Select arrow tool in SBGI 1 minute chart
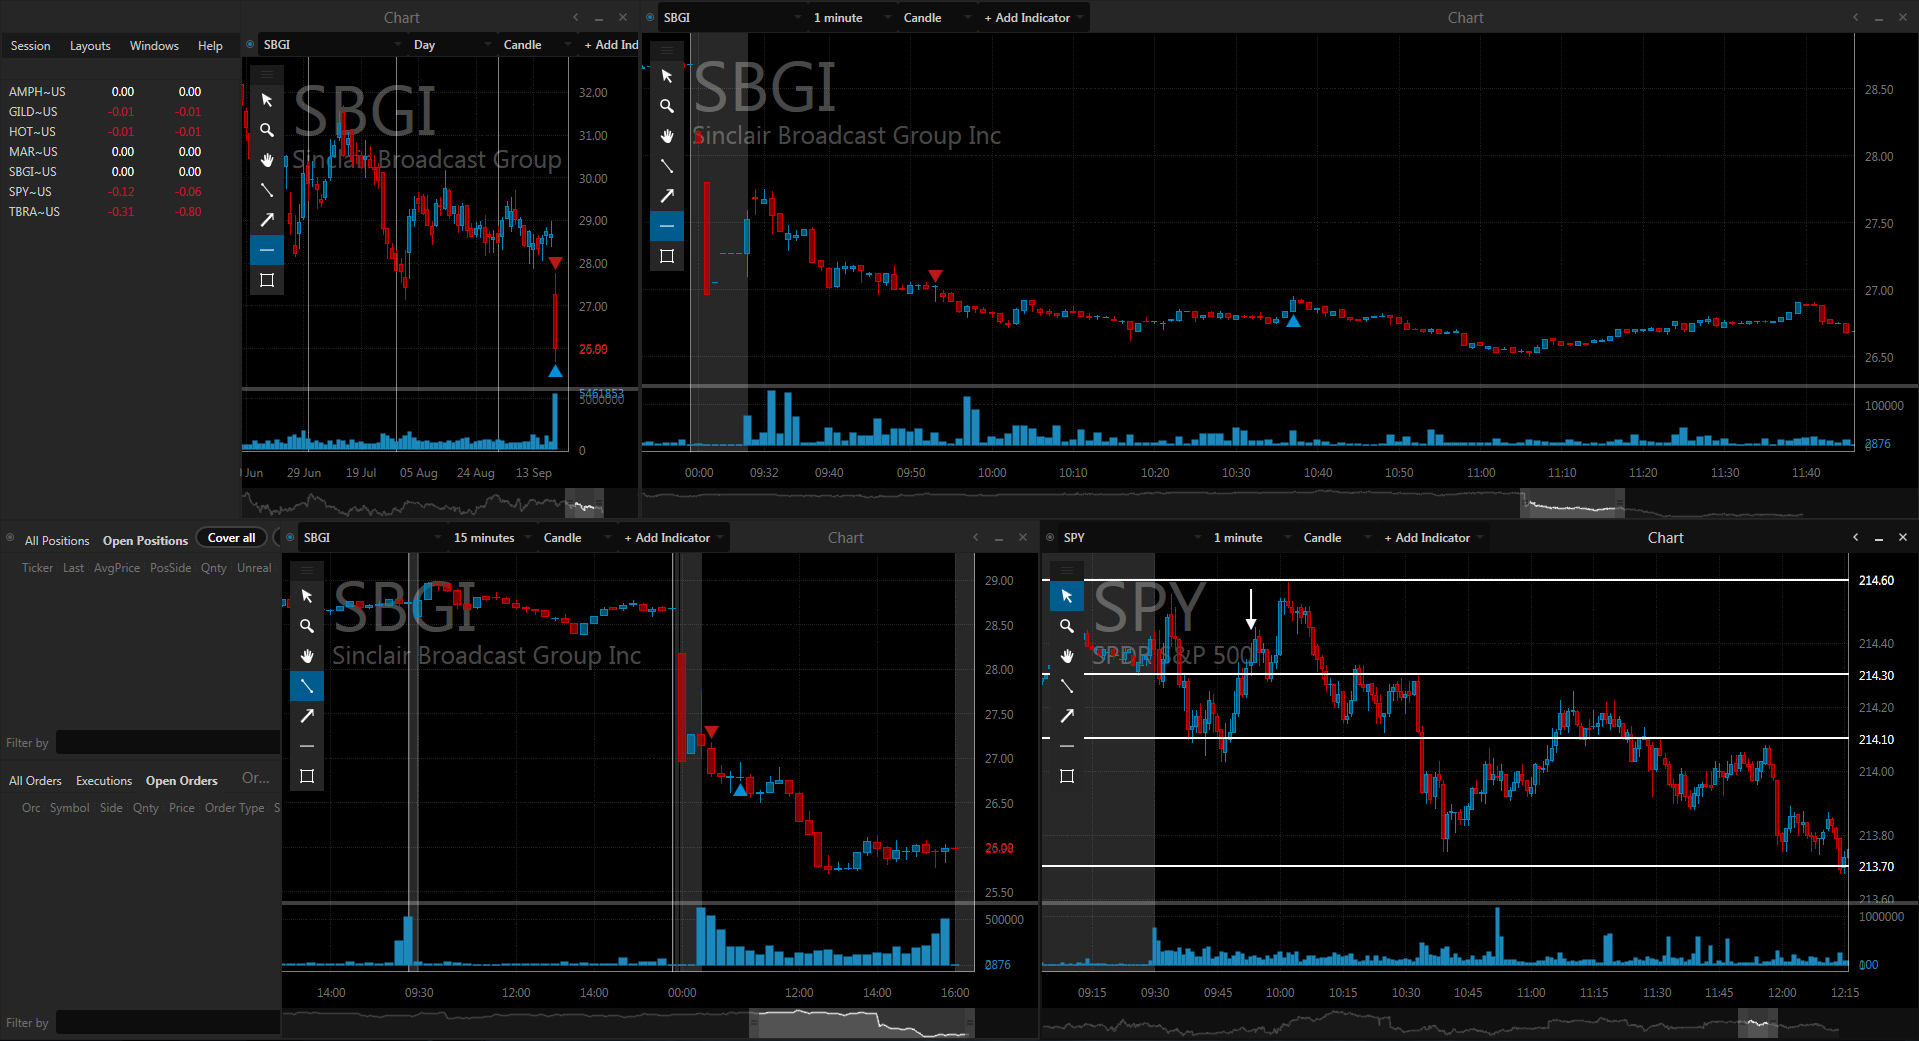This screenshot has width=1919, height=1041. (x=667, y=196)
